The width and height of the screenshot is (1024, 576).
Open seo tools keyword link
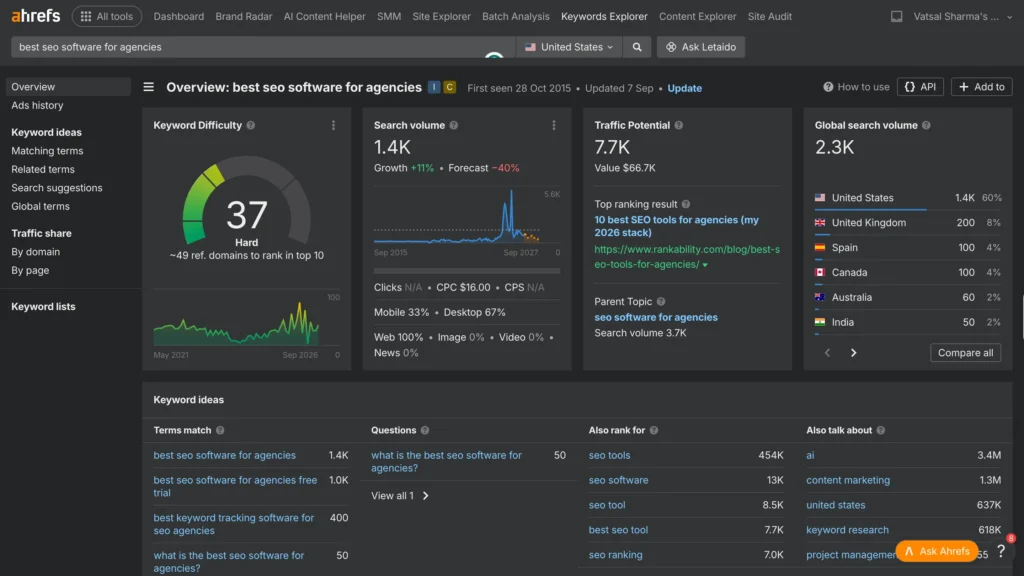pyautogui.click(x=609, y=455)
